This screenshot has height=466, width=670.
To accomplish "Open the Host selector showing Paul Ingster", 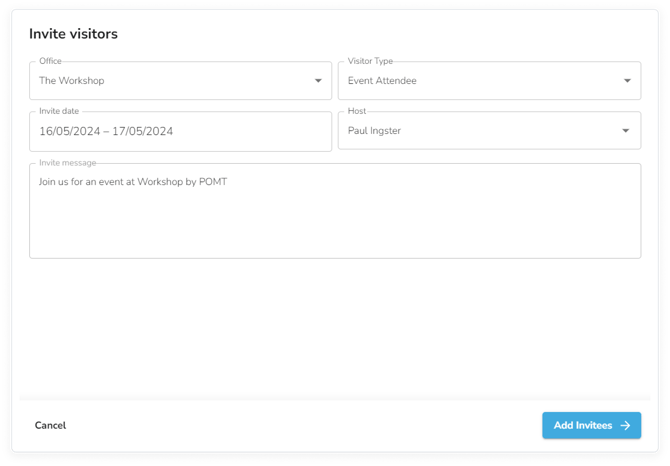I will point(489,131).
